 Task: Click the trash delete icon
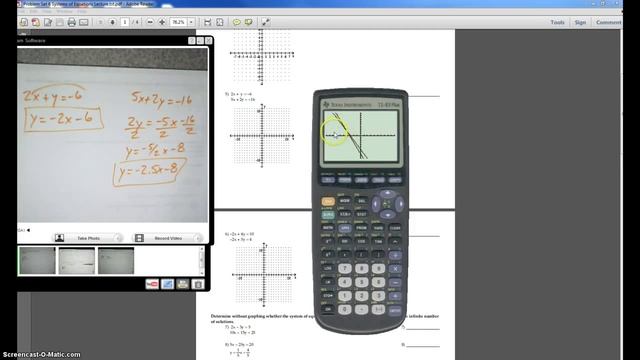[198, 284]
